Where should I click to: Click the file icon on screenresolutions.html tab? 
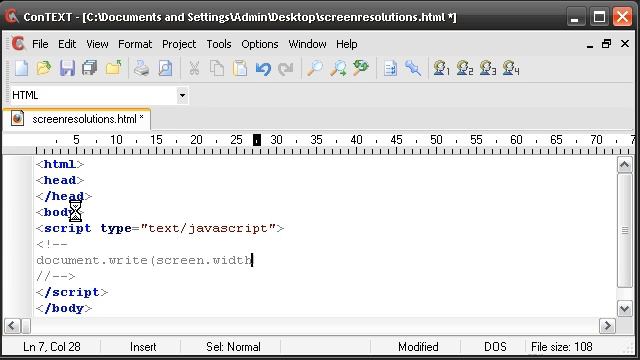point(17,119)
